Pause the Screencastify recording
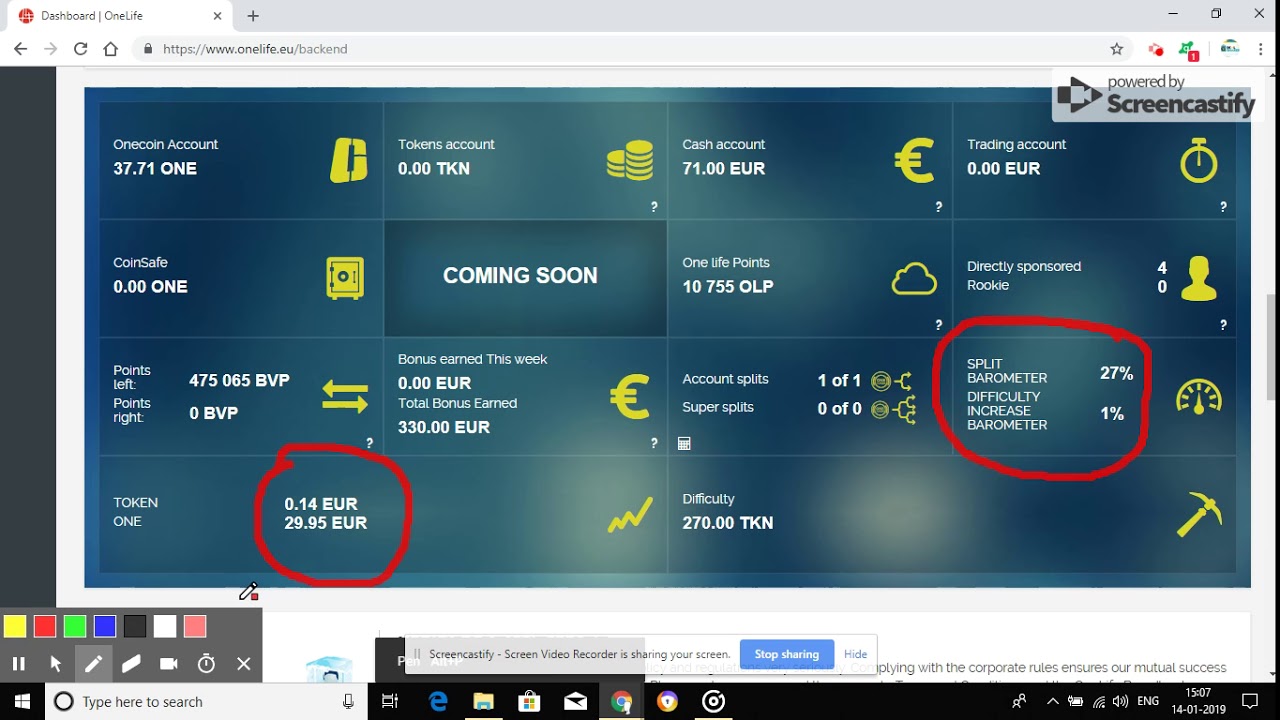 [x=18, y=664]
